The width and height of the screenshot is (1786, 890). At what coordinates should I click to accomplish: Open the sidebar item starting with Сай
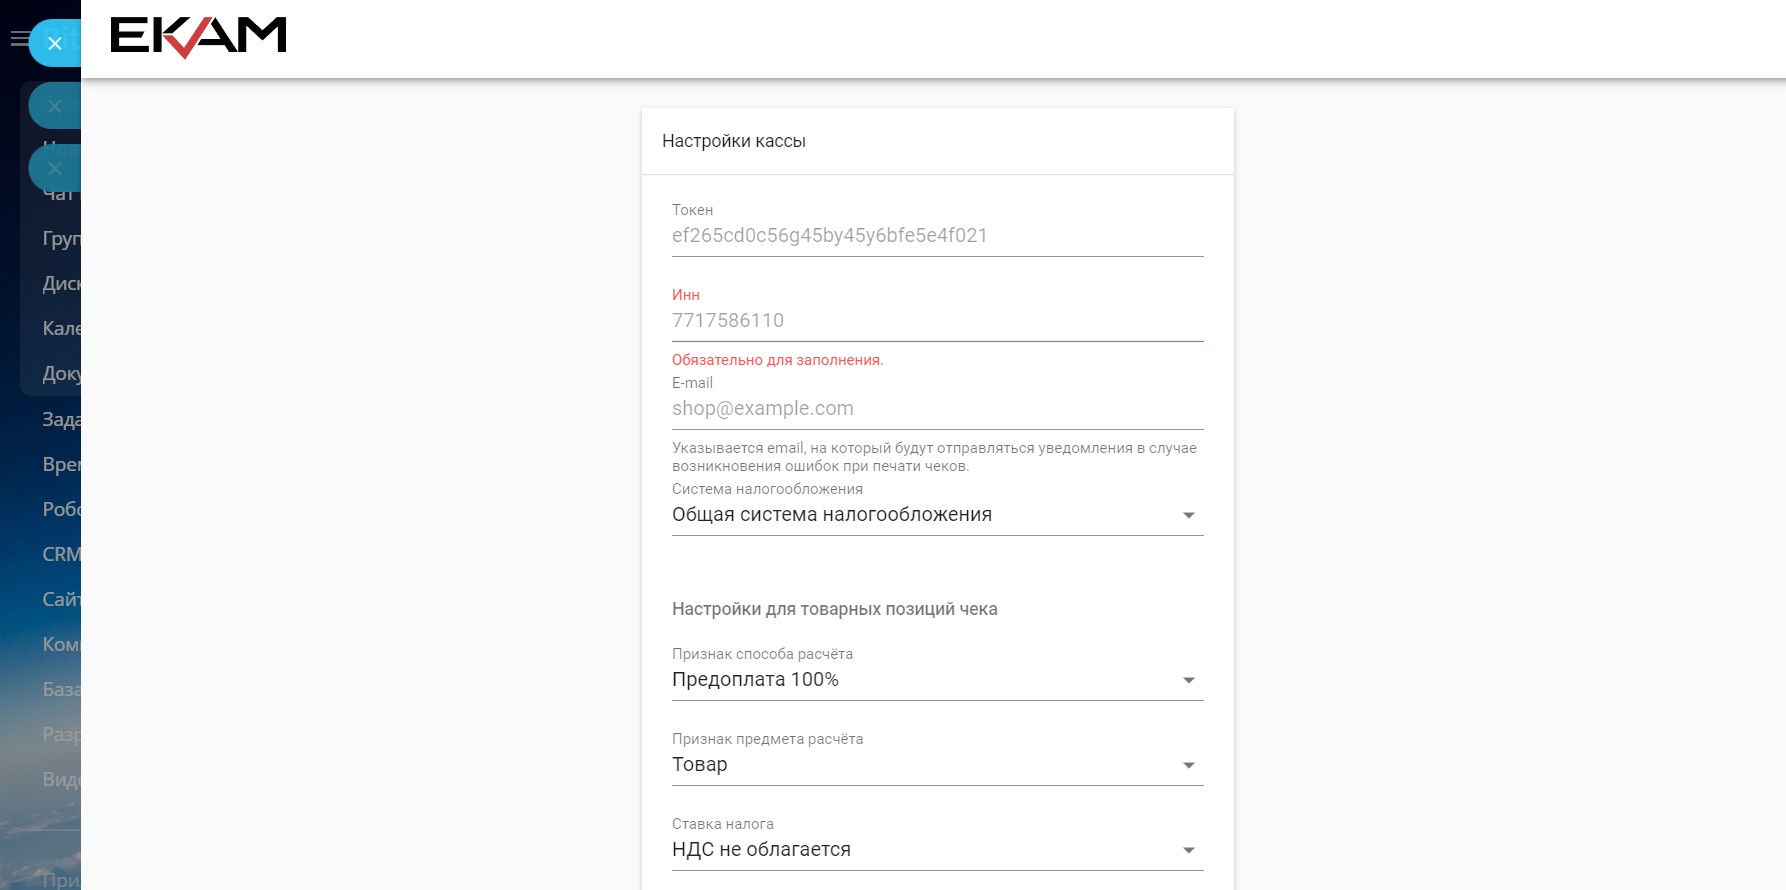[x=60, y=599]
